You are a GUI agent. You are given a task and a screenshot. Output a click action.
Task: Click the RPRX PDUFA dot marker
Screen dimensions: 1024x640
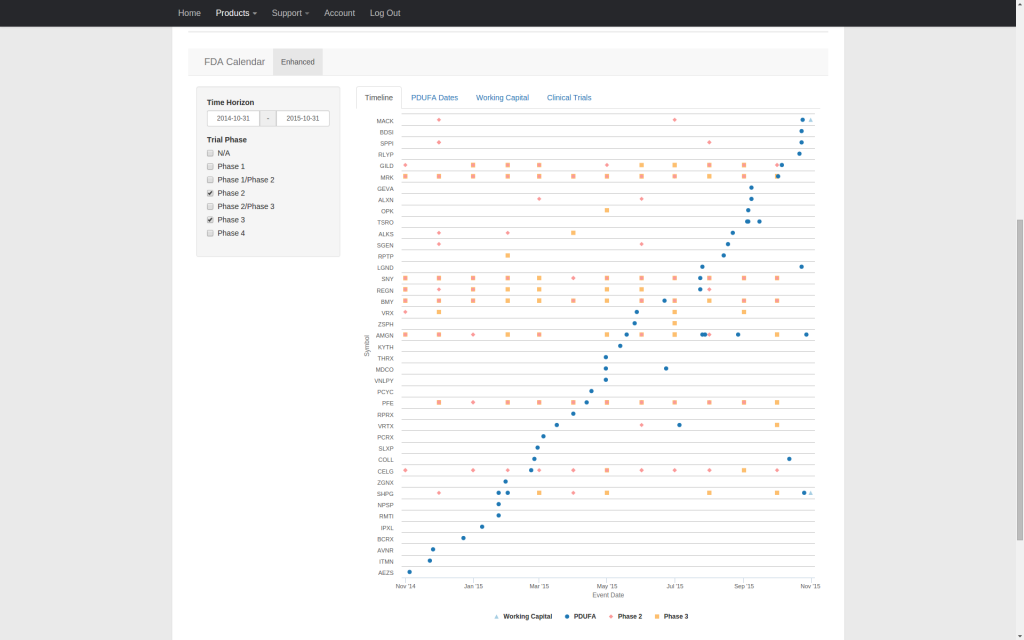[573, 413]
